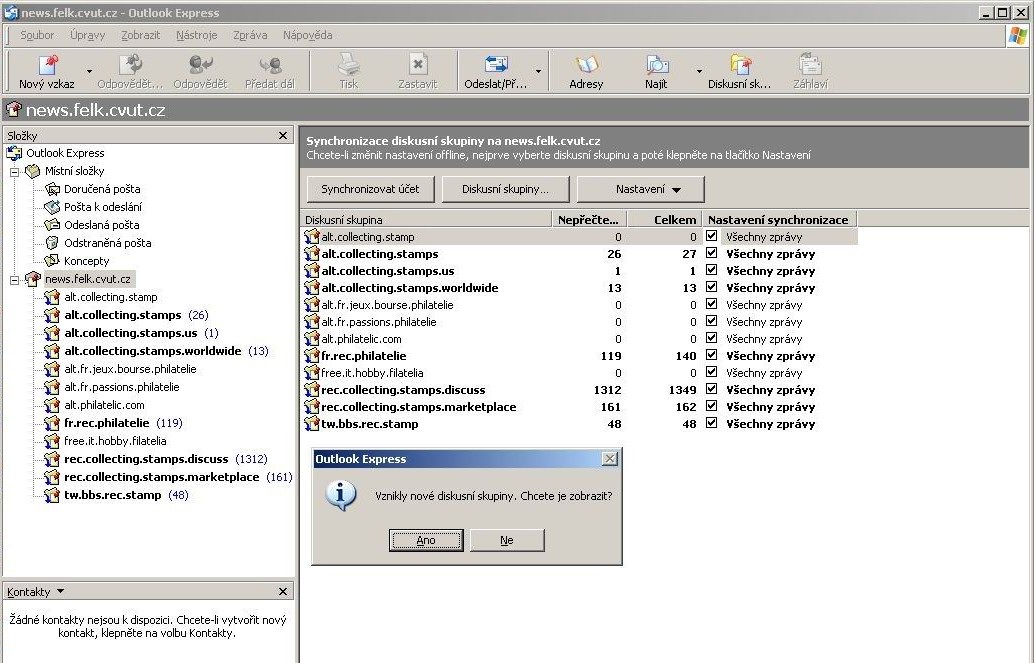Select rec.collecting.stamps.discuss in folder tree
This screenshot has width=1034, height=663.
[x=146, y=458]
